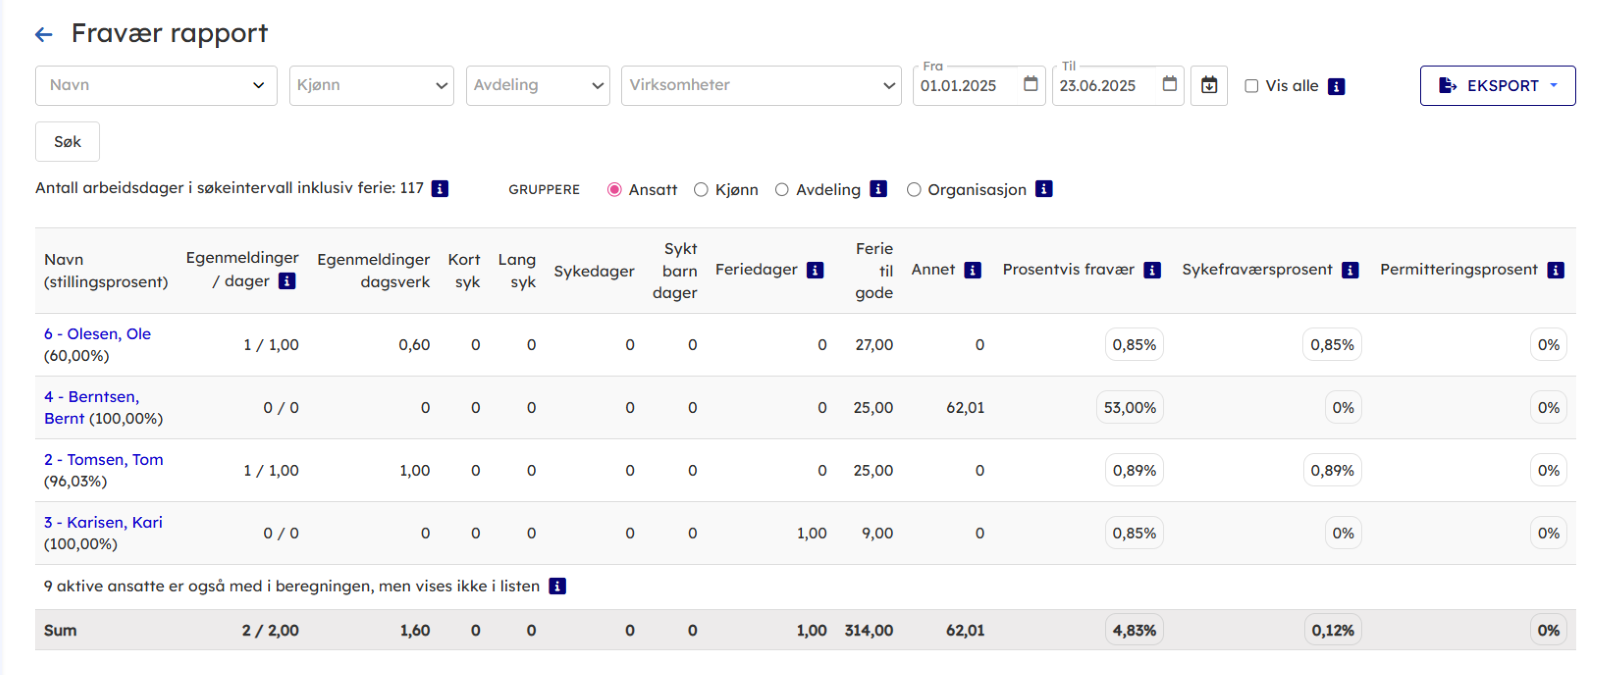Click the date preset calendar button

point(1209,86)
